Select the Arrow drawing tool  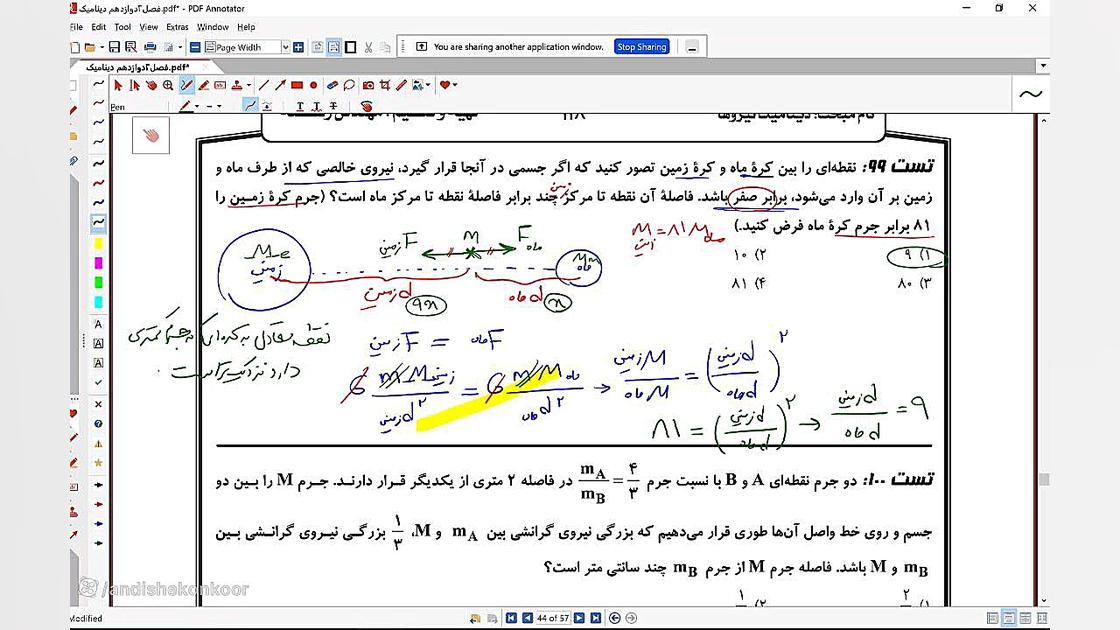click(x=280, y=86)
